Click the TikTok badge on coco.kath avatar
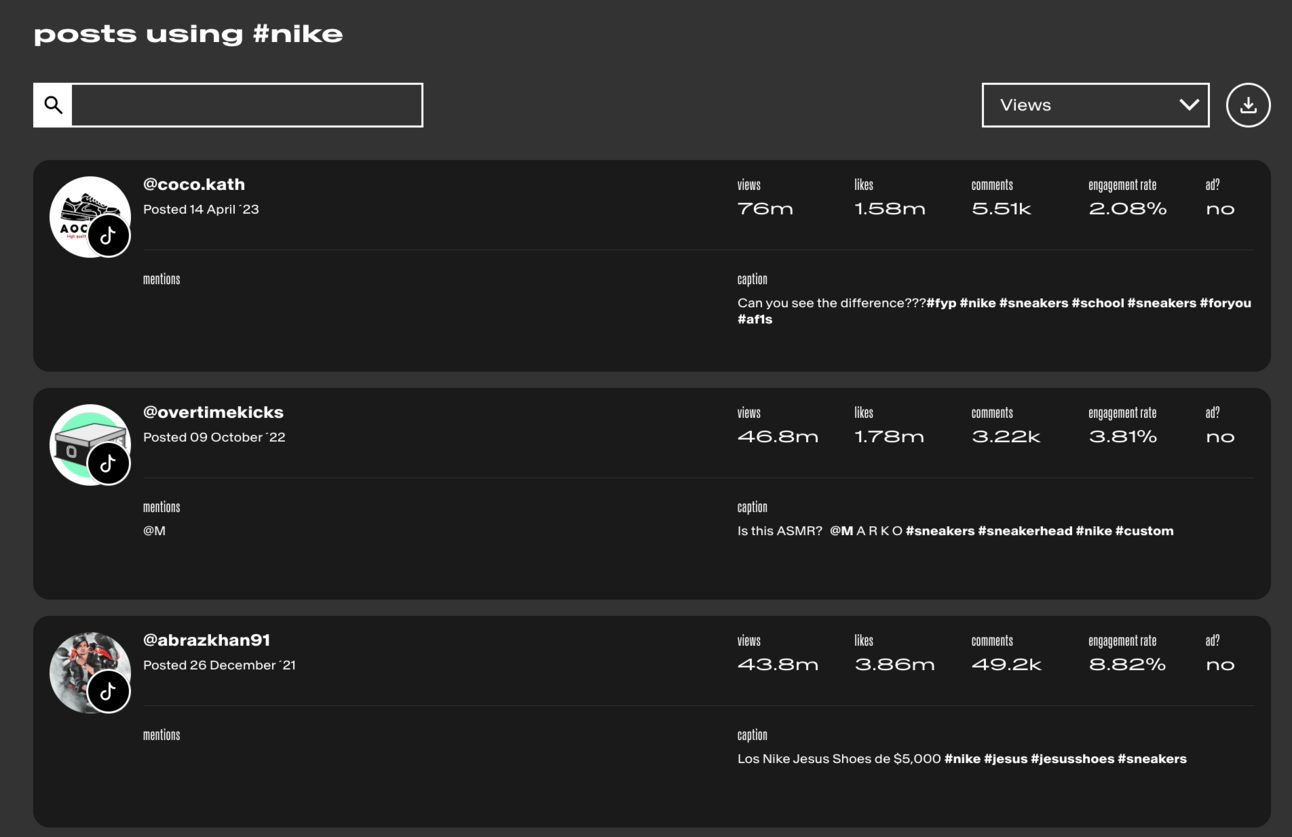 click(x=108, y=236)
